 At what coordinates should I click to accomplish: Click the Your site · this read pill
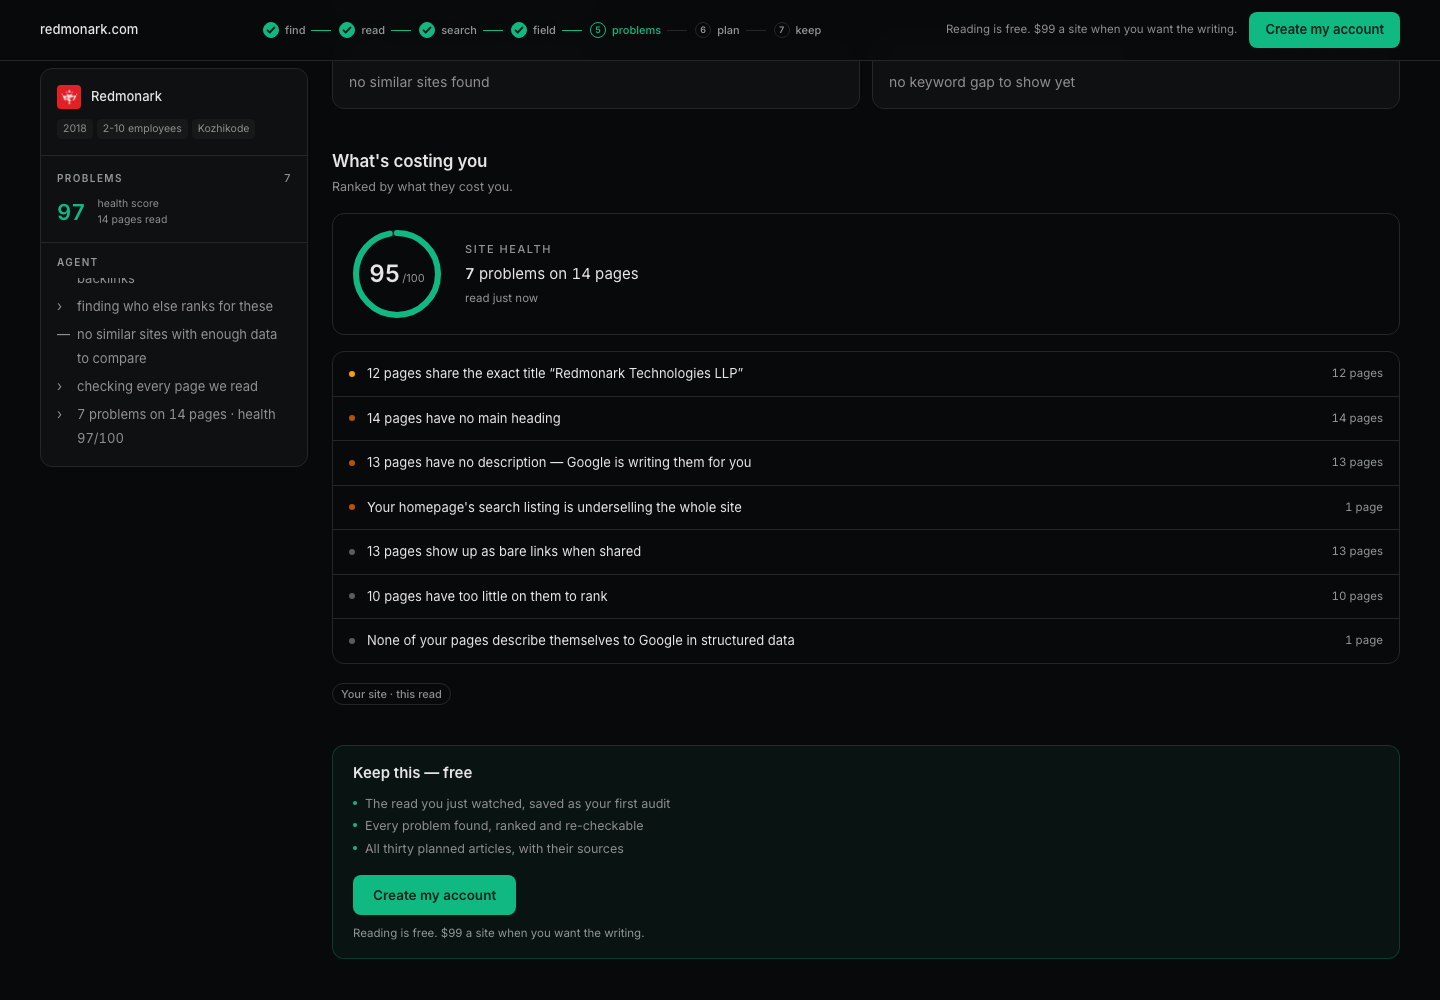pos(391,694)
